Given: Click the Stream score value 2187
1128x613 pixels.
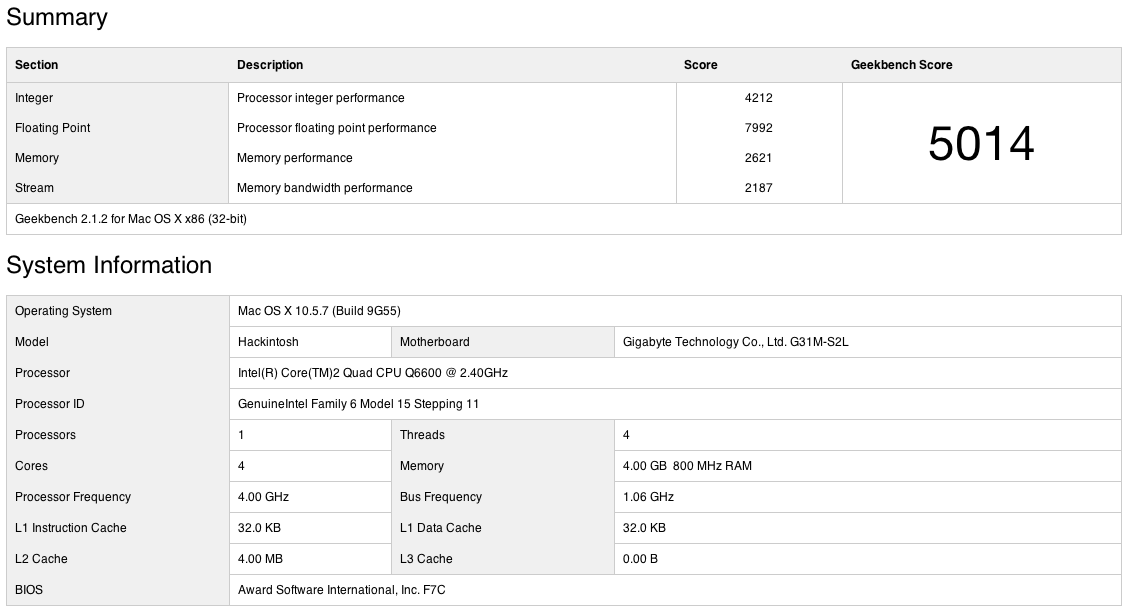Looking at the screenshot, I should [x=758, y=188].
